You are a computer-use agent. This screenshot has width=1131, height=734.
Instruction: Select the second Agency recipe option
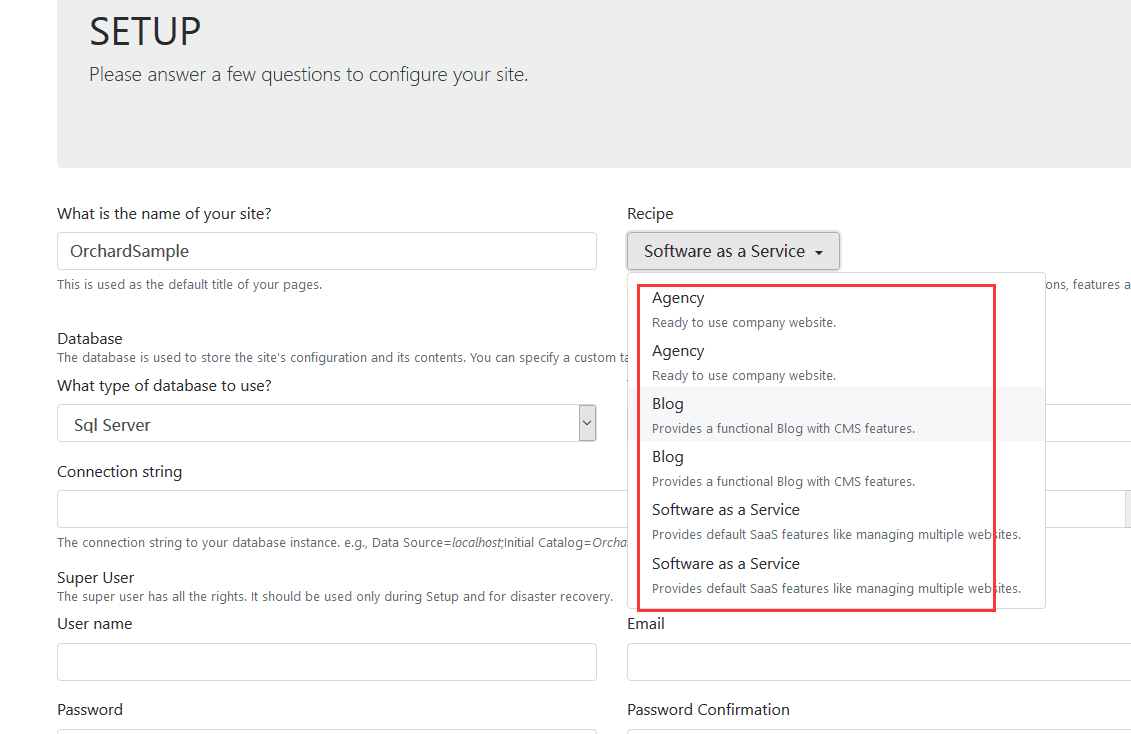coord(837,362)
